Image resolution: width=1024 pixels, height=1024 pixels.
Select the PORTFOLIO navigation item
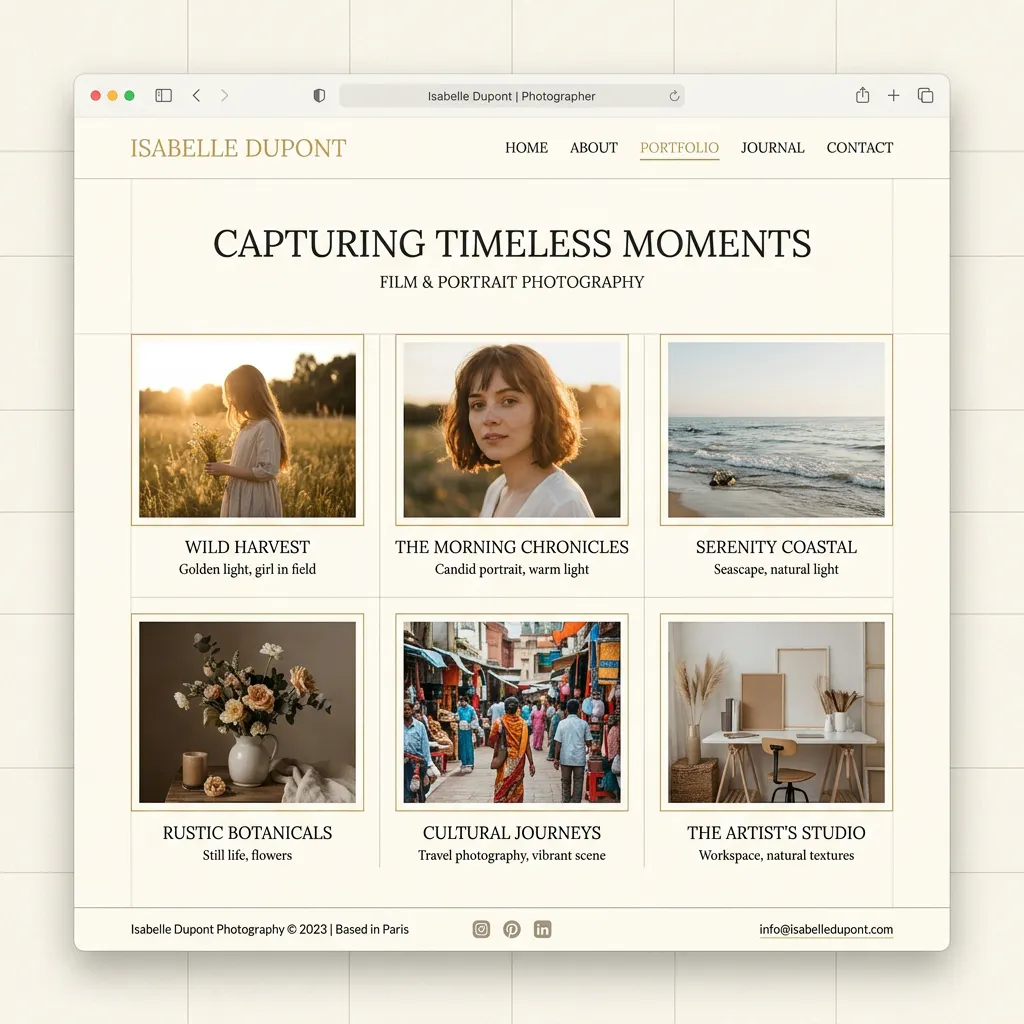coord(679,148)
